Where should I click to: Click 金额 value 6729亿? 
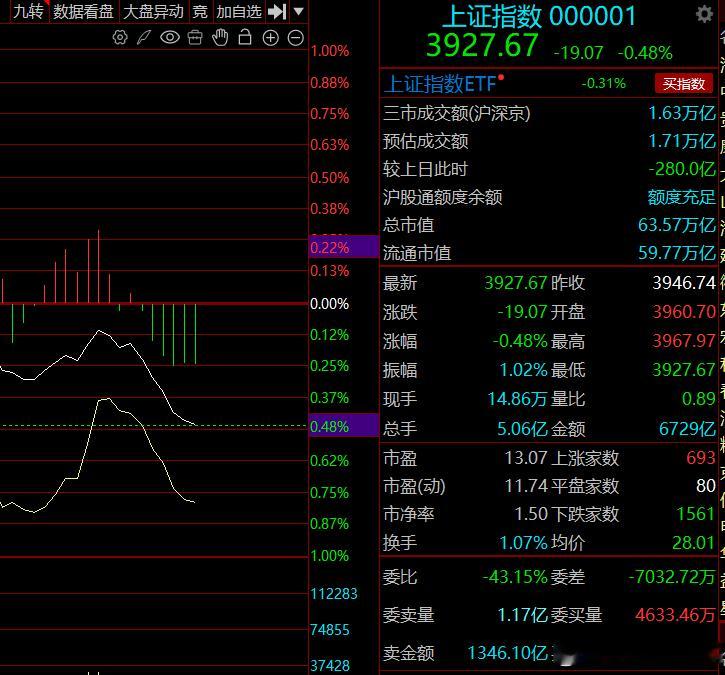[687, 429]
